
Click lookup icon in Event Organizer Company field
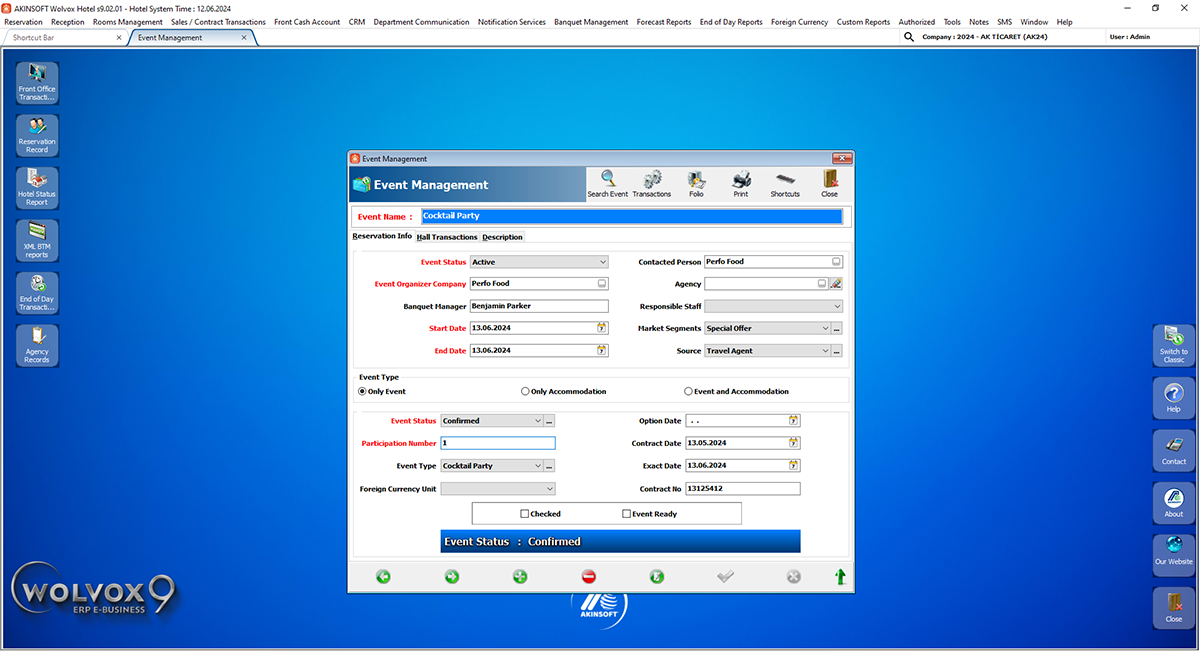pos(602,284)
